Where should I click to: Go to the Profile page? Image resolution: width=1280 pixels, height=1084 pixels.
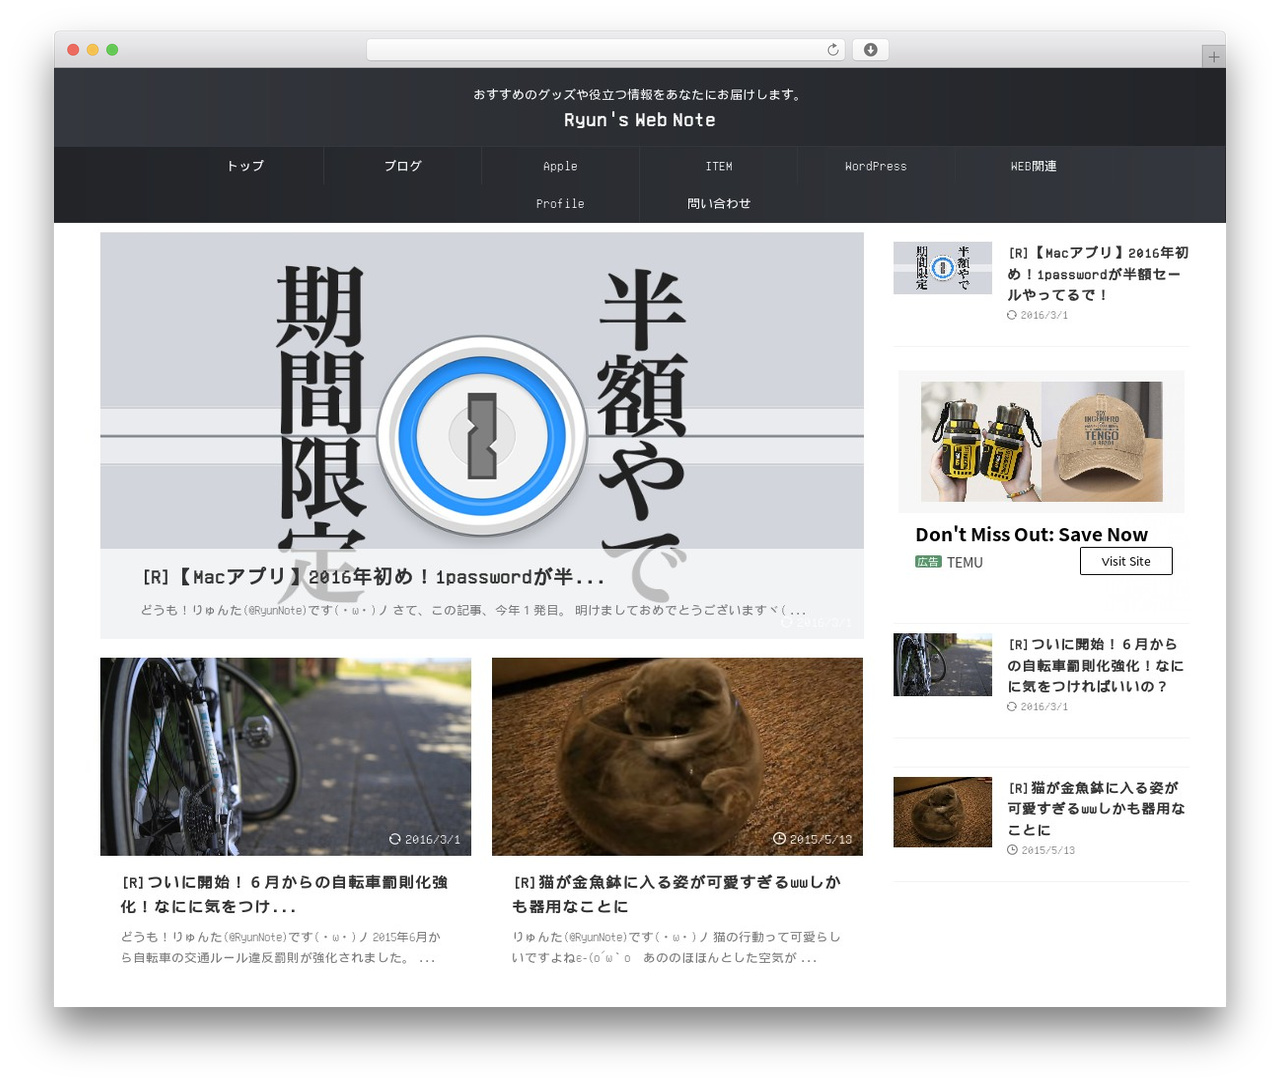[x=560, y=204]
